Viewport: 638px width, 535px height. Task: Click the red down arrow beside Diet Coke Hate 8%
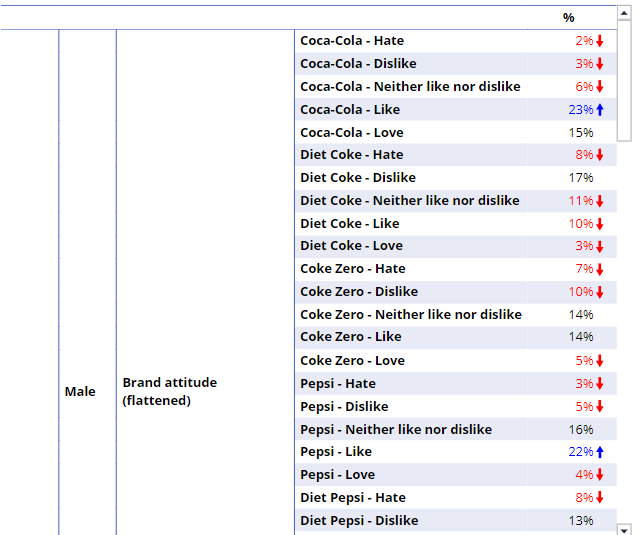600,155
